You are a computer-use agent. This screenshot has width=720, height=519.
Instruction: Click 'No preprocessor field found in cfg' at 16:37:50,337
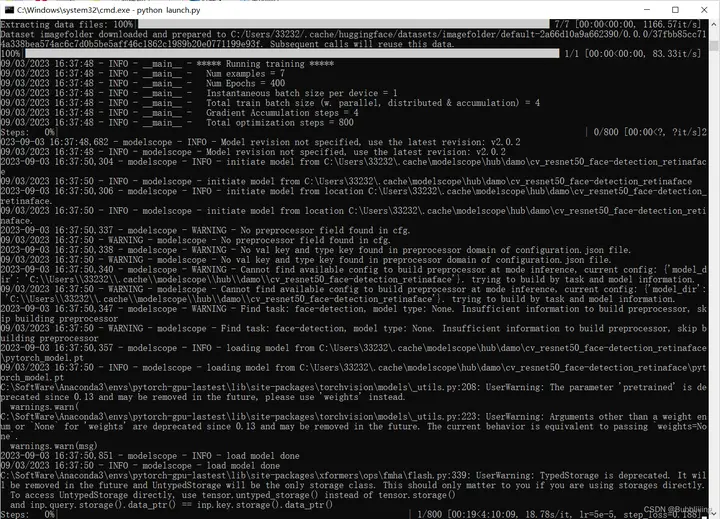(205, 230)
